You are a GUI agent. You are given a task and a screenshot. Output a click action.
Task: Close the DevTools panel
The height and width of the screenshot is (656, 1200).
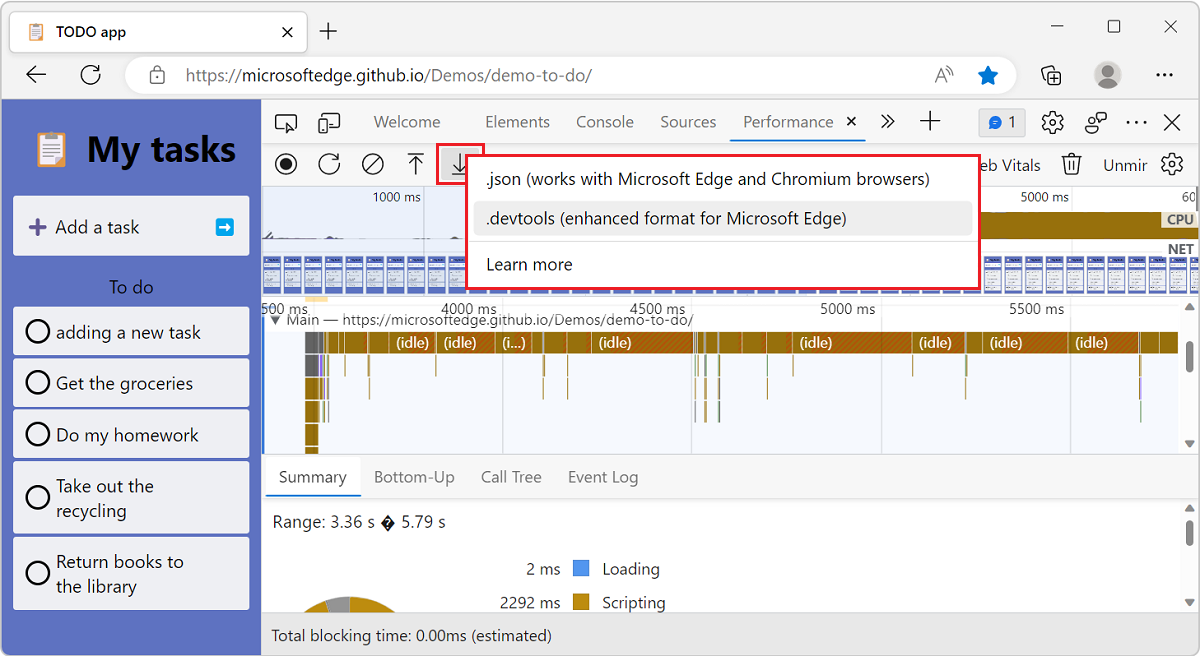pyautogui.click(x=1173, y=122)
